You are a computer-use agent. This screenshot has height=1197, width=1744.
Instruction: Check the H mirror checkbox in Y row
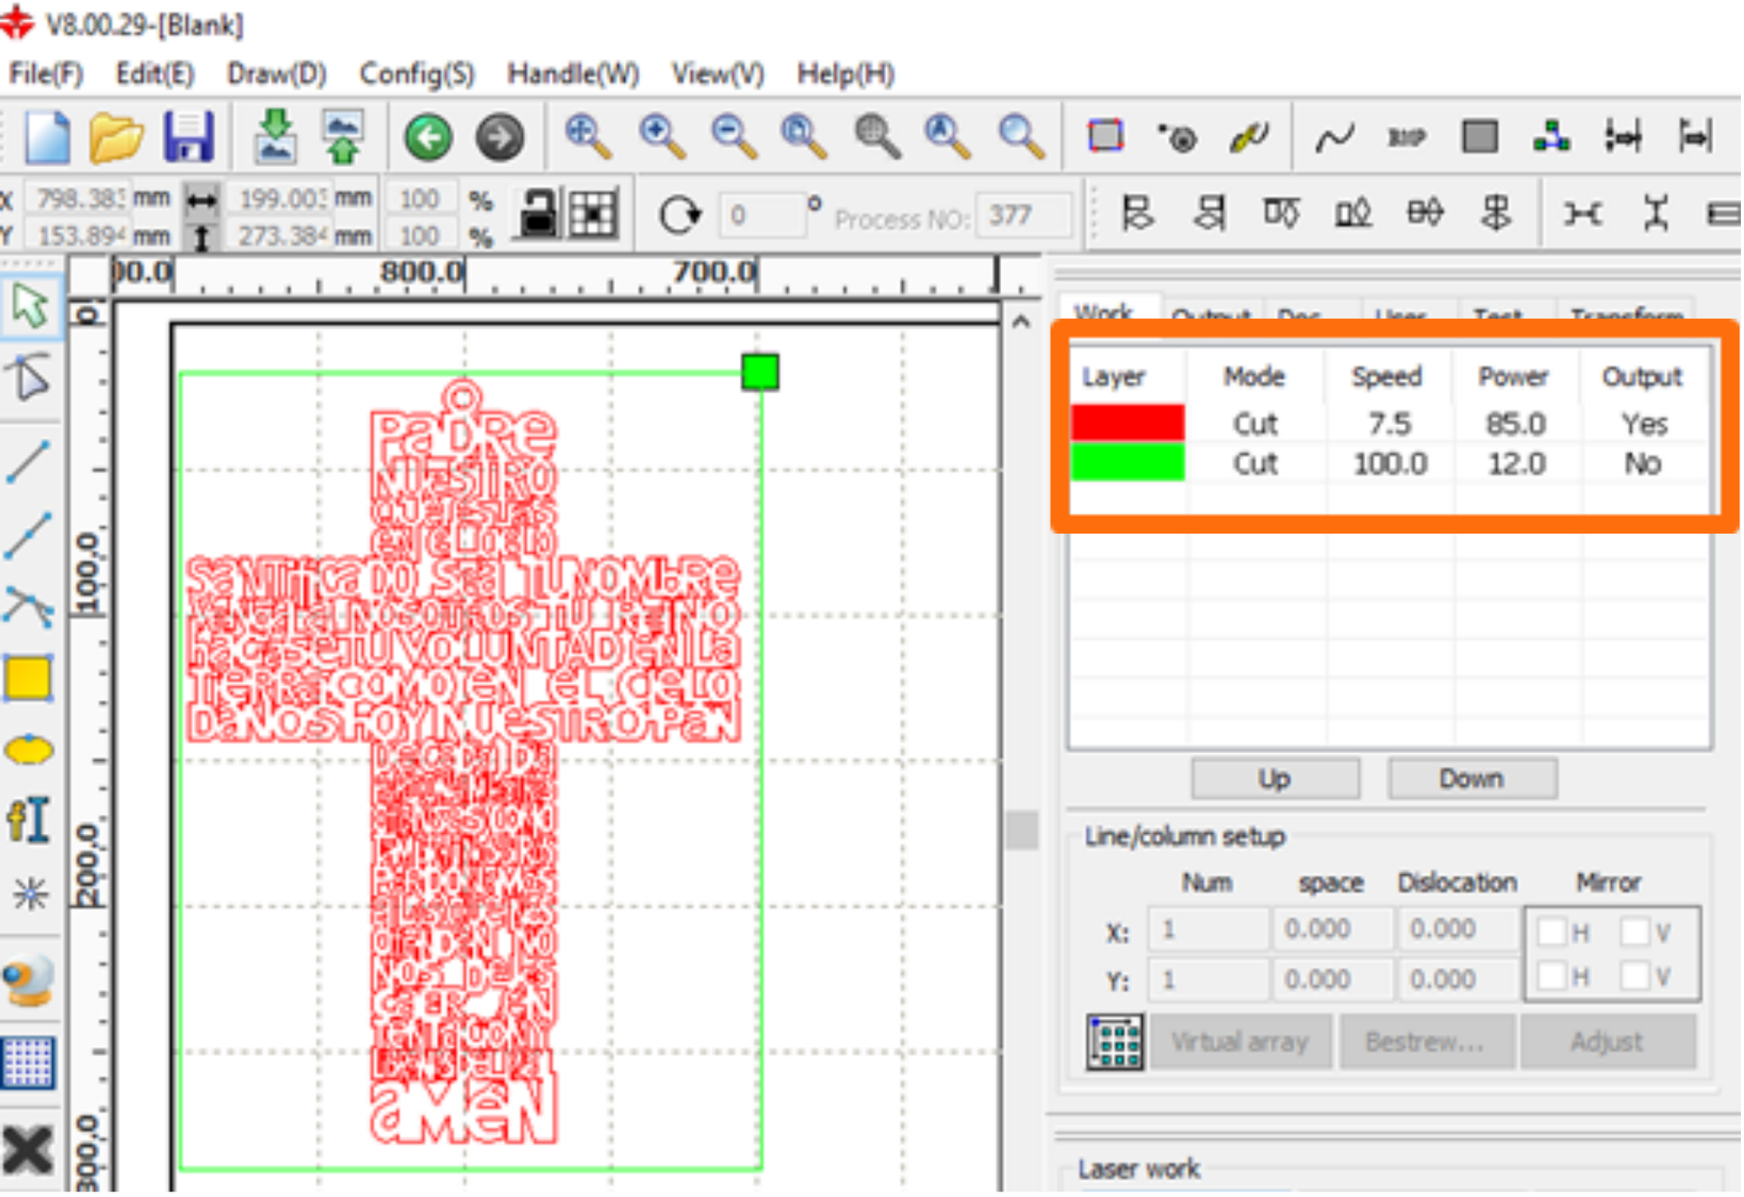1552,975
